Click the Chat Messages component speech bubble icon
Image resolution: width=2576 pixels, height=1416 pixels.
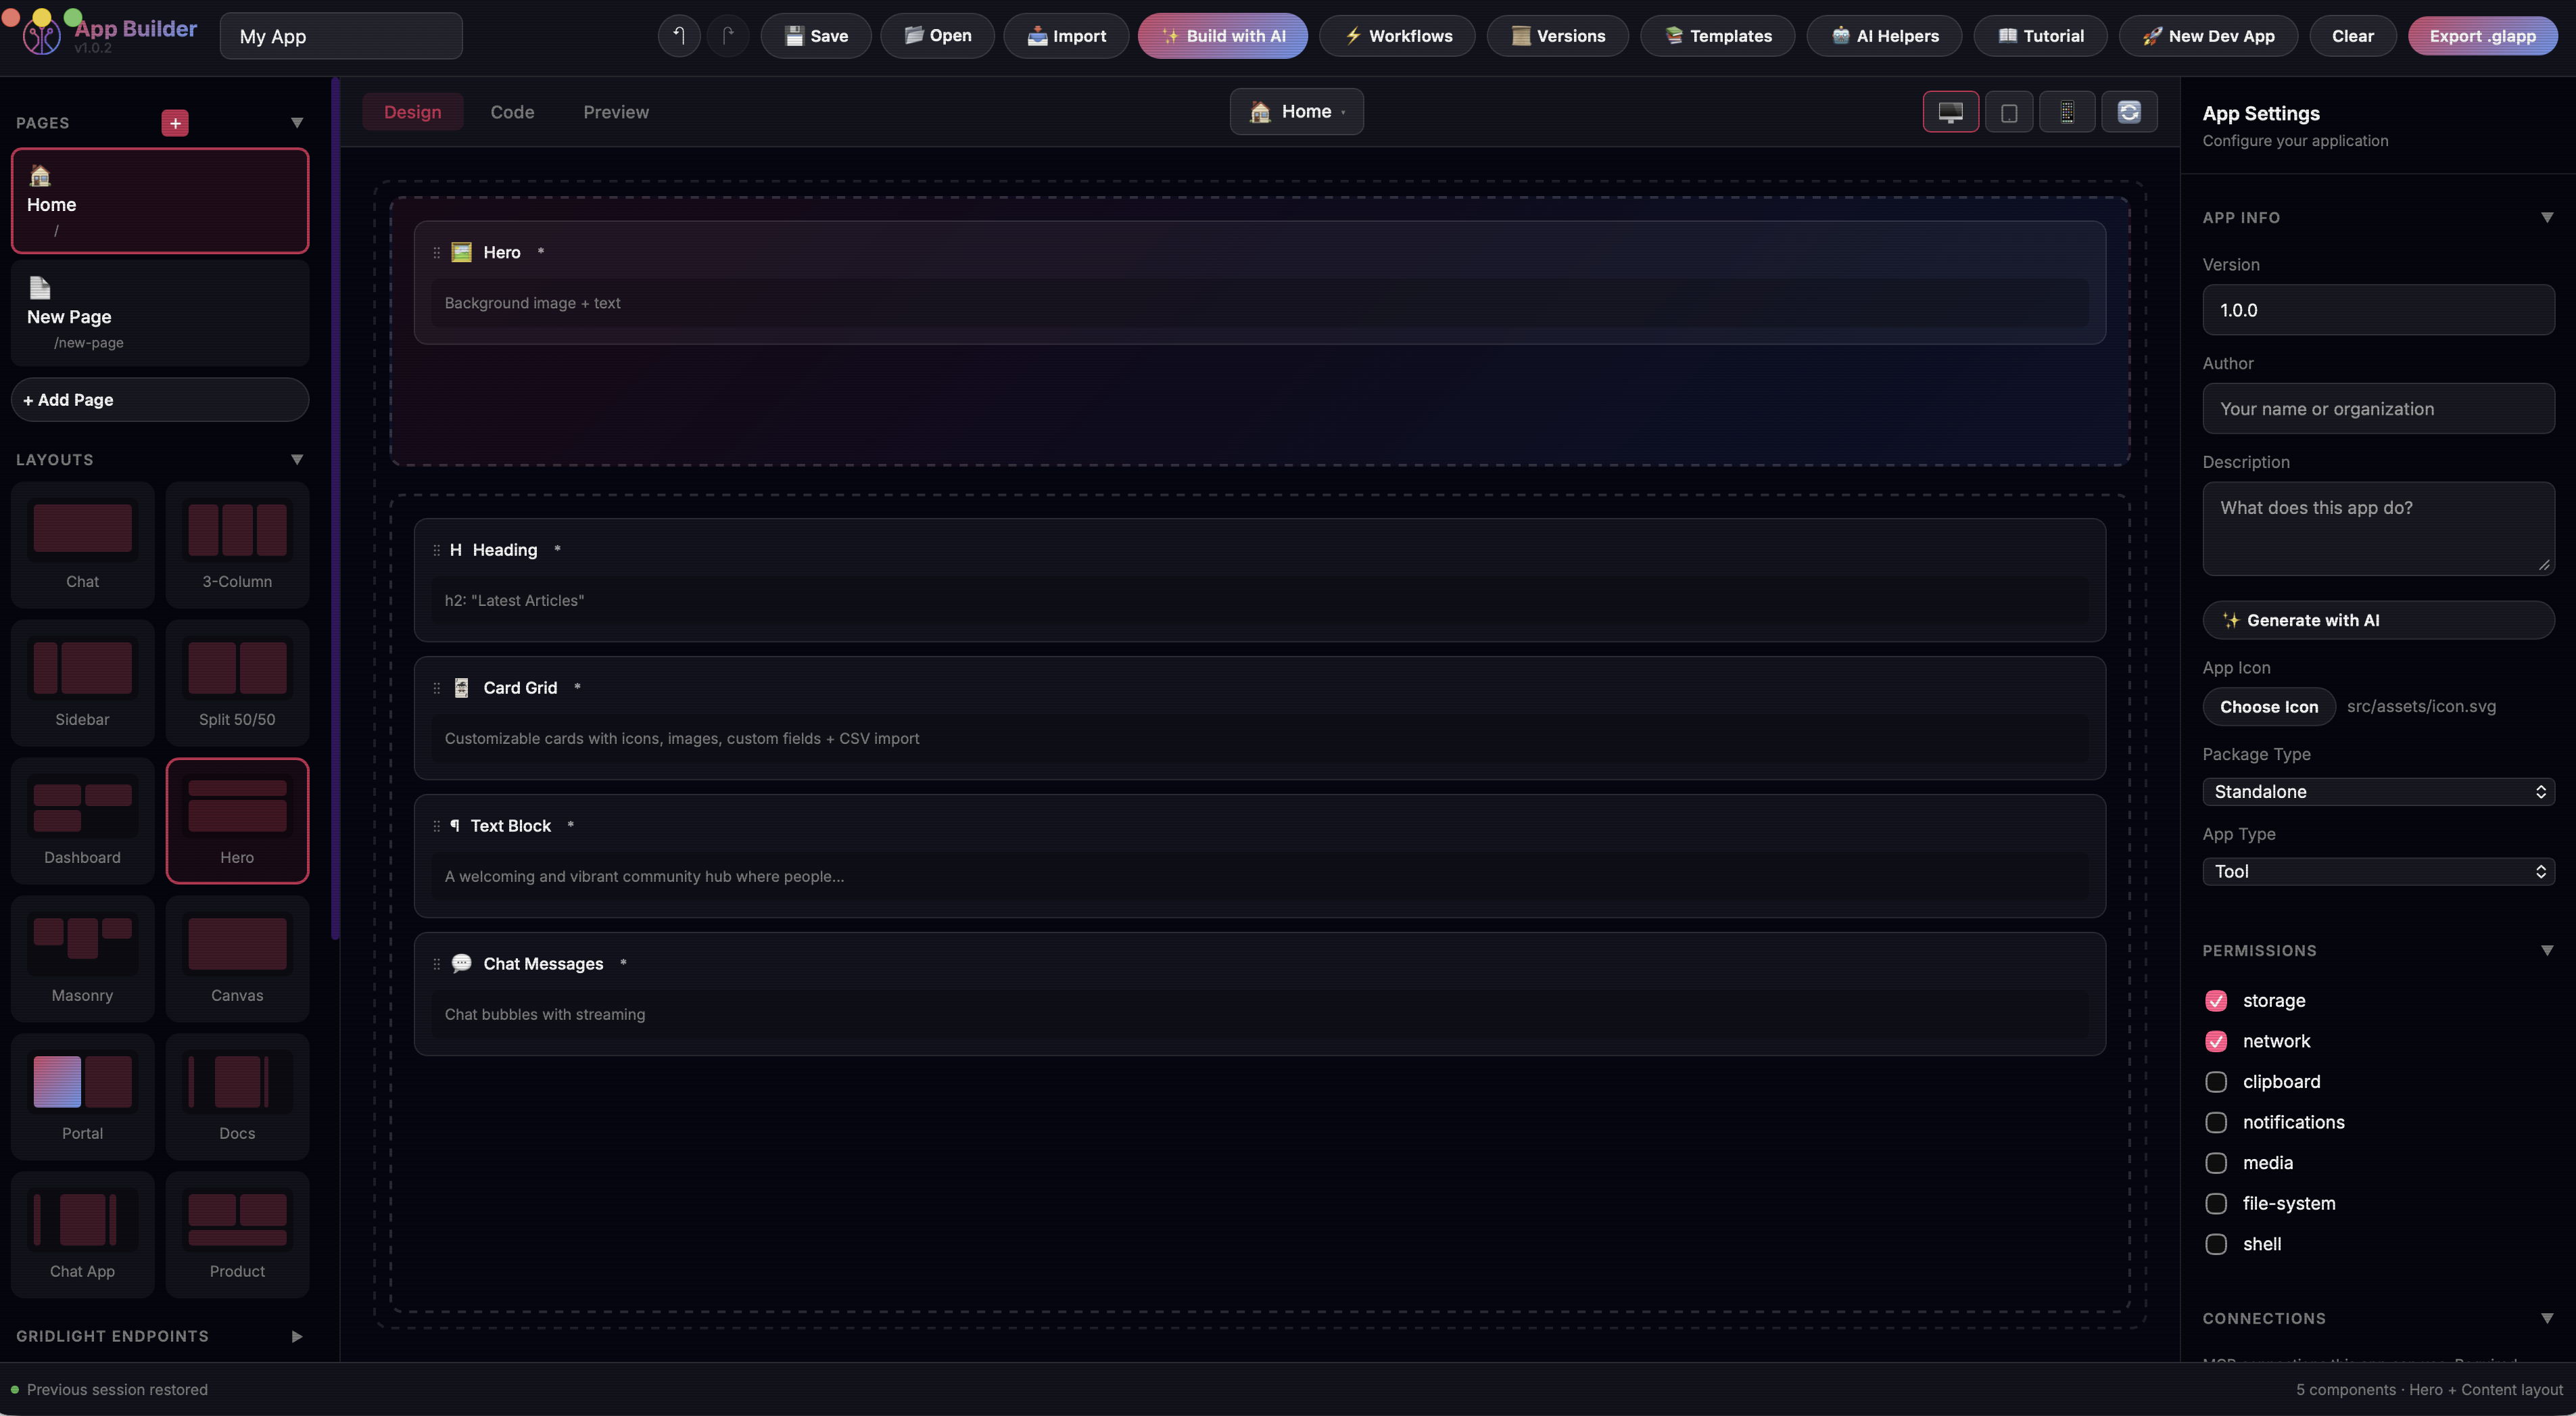pyautogui.click(x=461, y=963)
